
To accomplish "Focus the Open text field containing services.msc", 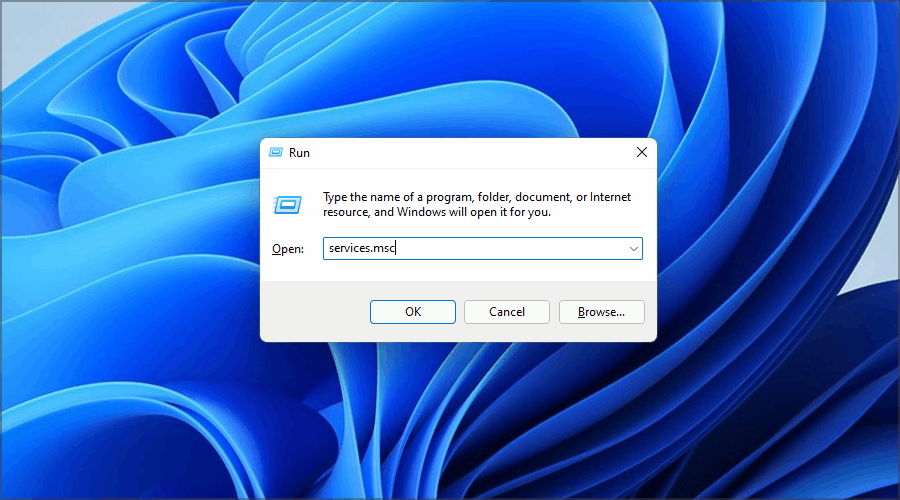I will 483,249.
